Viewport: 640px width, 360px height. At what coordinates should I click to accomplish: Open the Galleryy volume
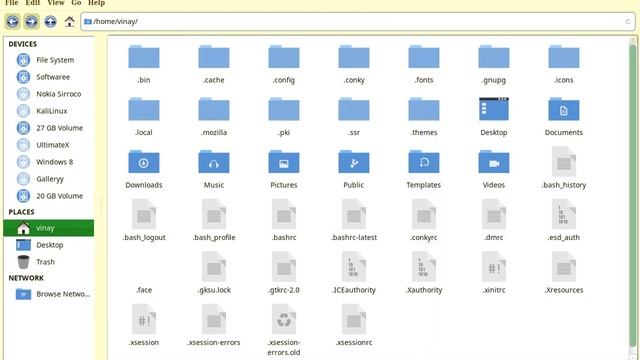click(49, 179)
